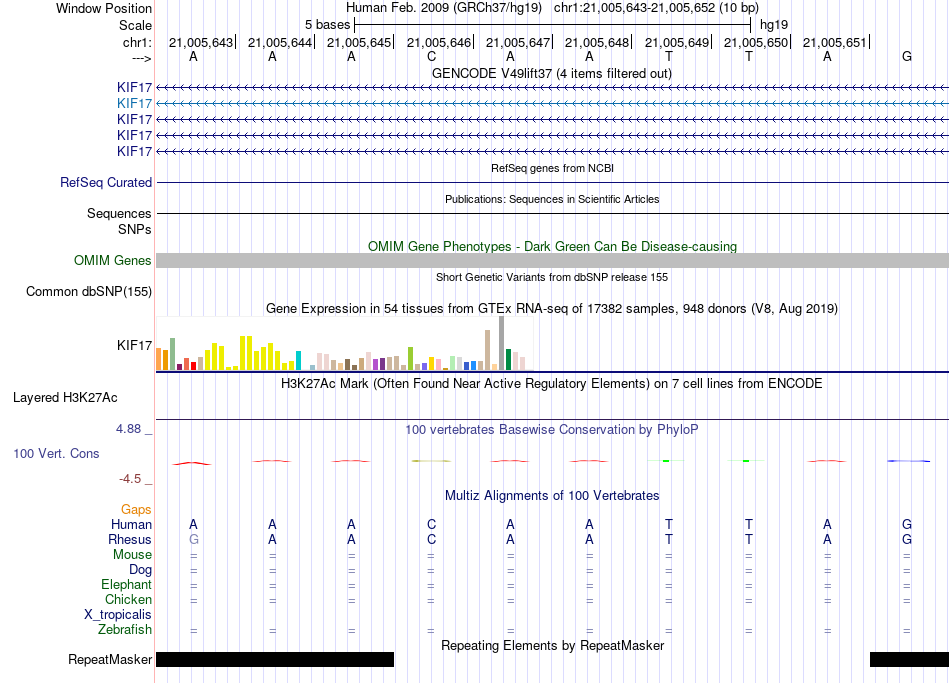Screen dimensions: 950x683
Task: Click the Multiz Alignments of 100 Vertebrates title
Action: pos(552,496)
